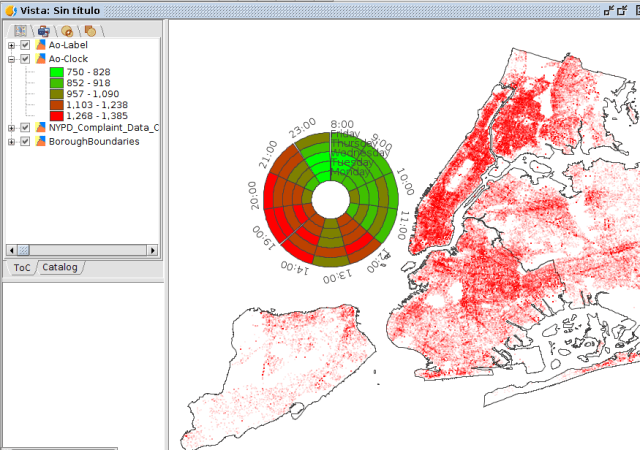Click the ToC horizontal scrollbar right arrow
Screen dimensions: 640x450
[153, 250]
